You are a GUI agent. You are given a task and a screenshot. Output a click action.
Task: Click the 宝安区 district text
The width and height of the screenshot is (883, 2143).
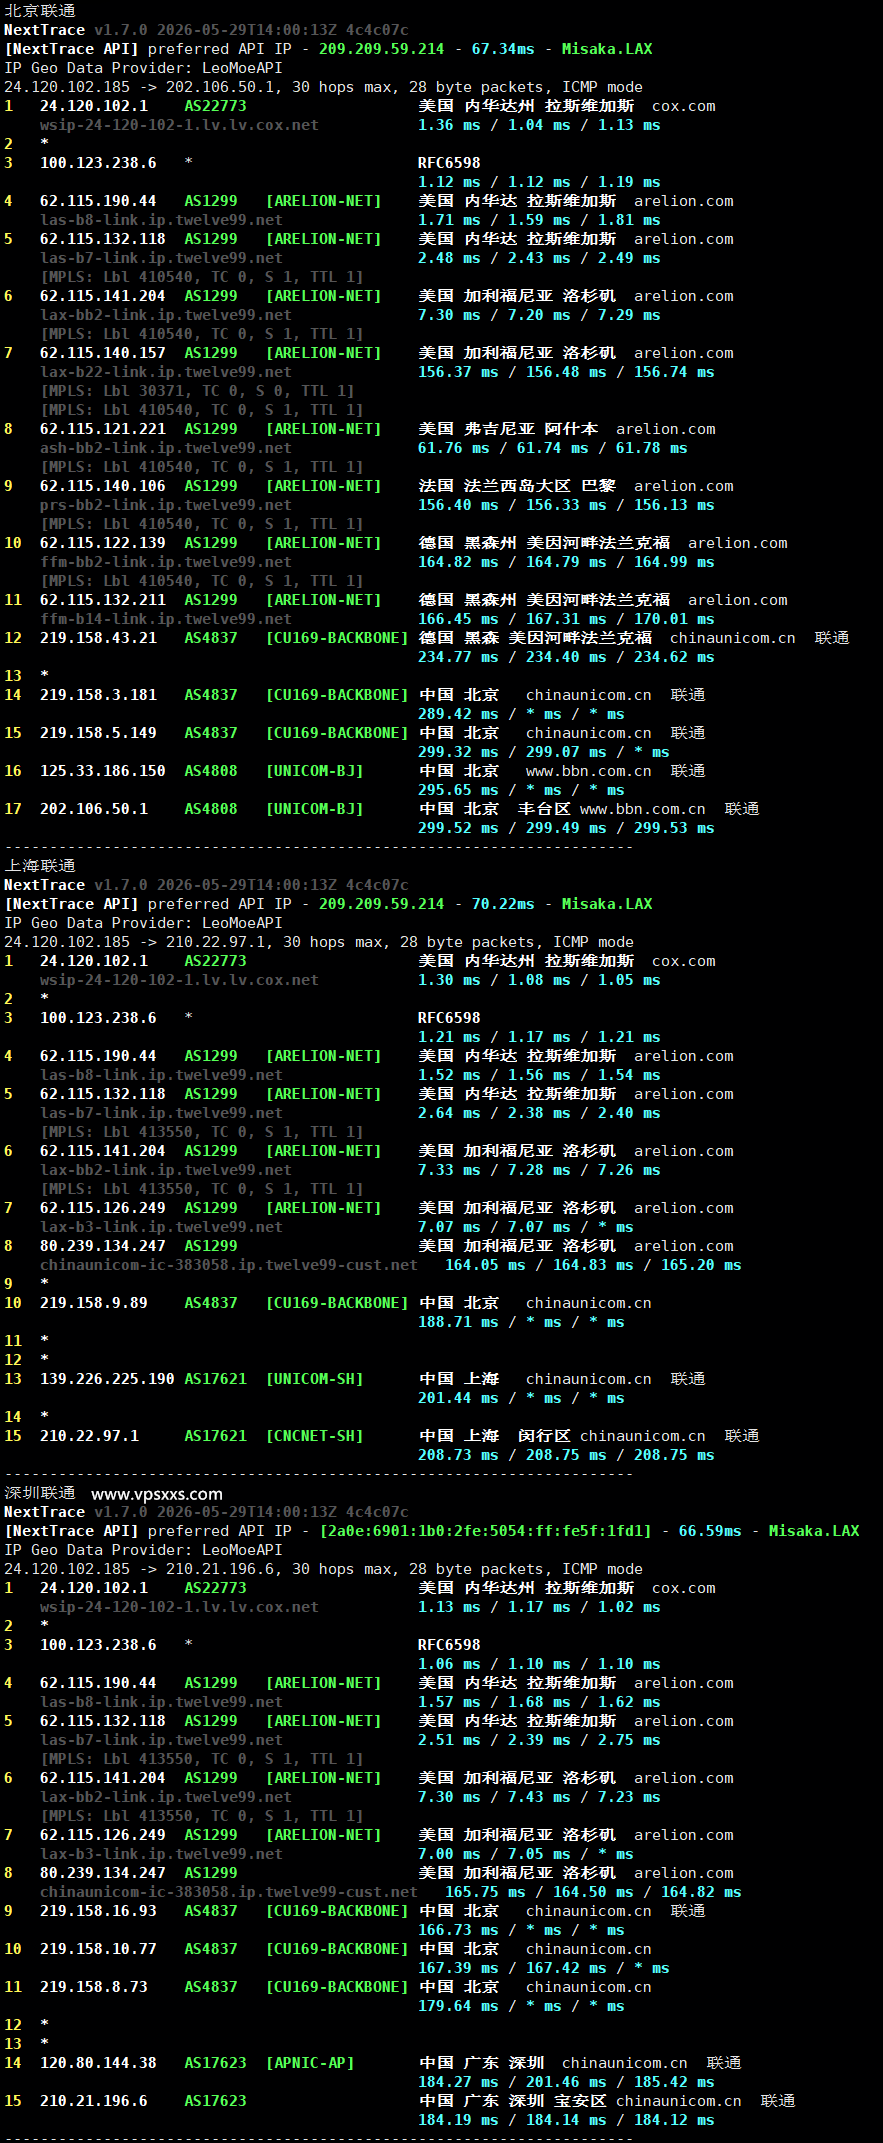tap(580, 2101)
